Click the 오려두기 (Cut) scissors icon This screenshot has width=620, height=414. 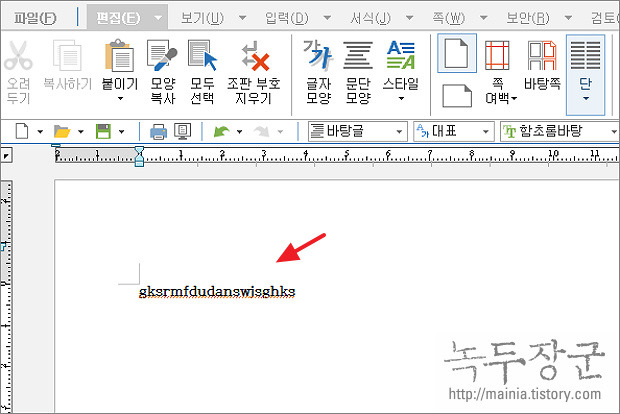18,56
